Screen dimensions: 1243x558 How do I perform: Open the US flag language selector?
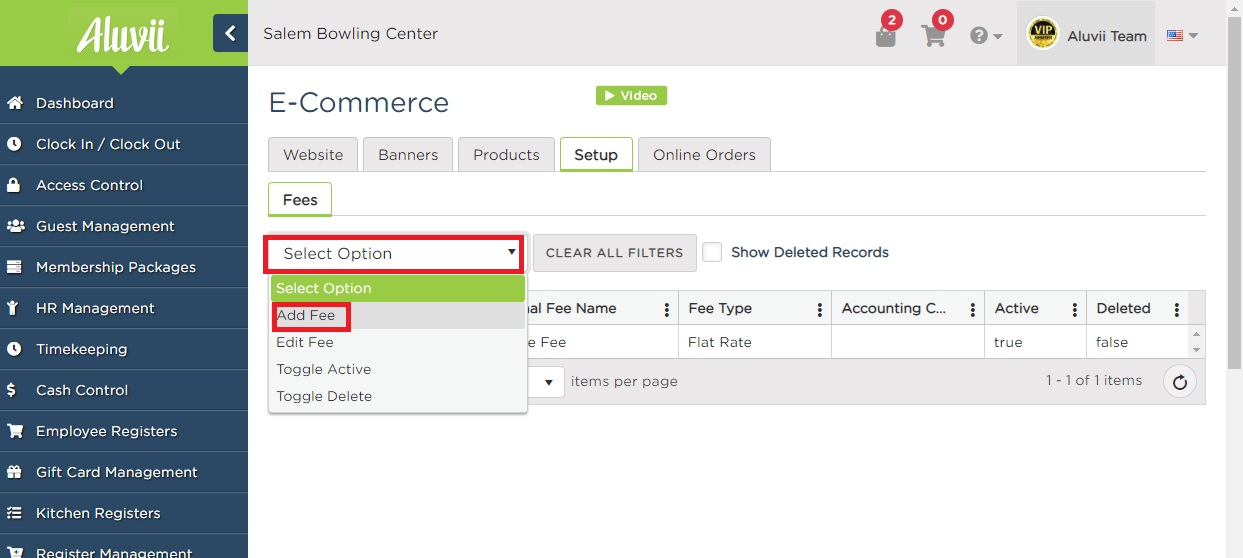(1182, 35)
